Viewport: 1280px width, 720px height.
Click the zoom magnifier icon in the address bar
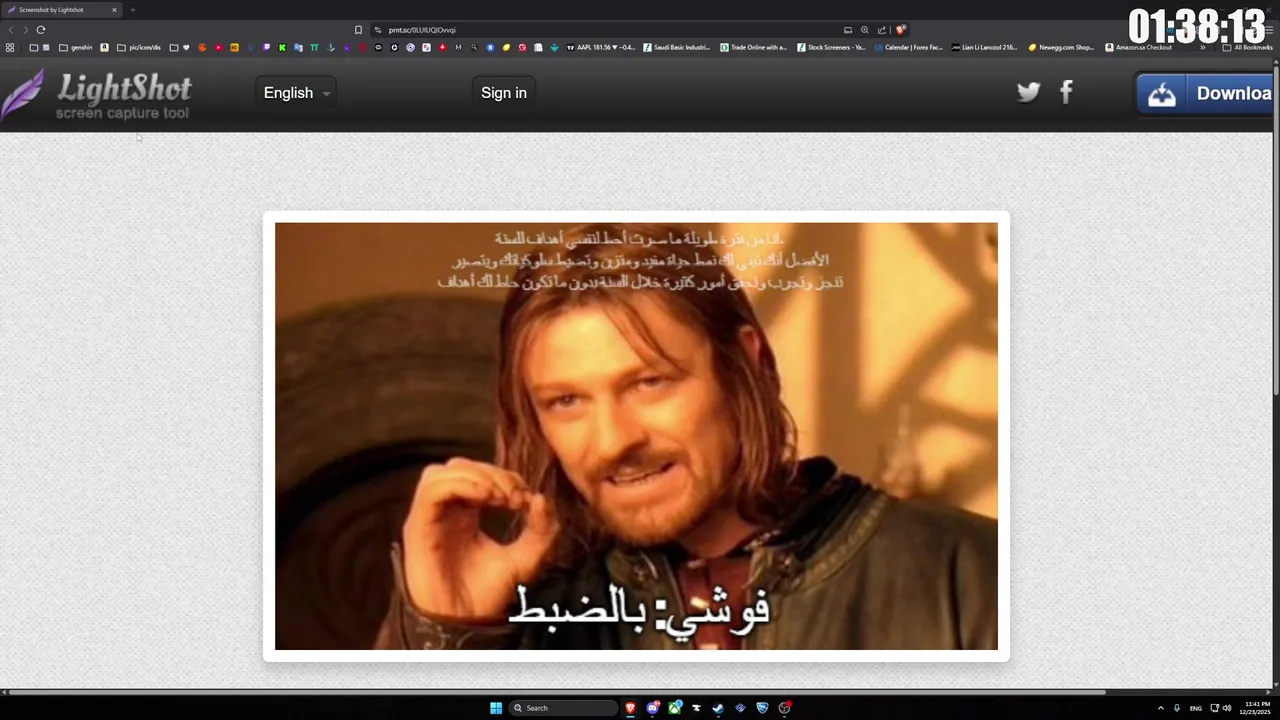pos(865,30)
